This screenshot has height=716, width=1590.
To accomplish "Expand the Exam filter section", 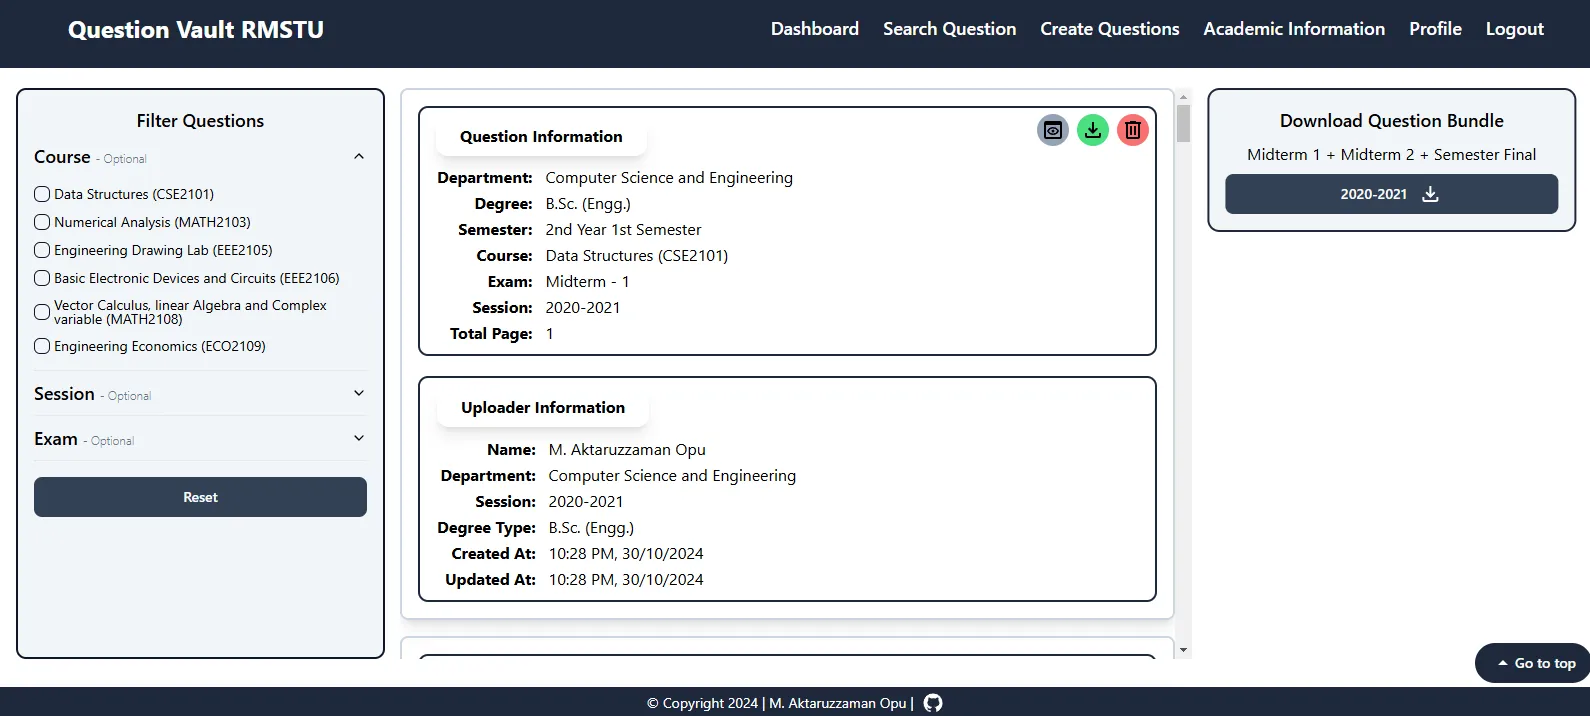I will [359, 439].
